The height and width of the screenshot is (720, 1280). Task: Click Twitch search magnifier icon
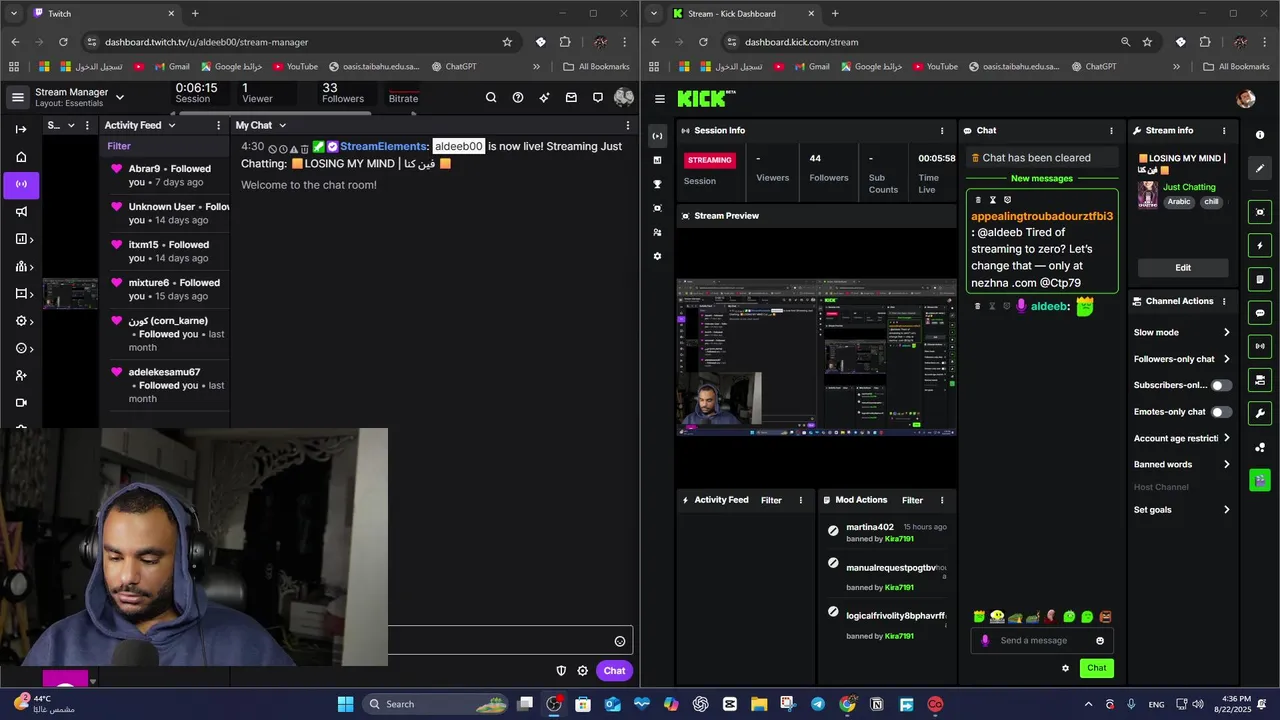point(491,97)
